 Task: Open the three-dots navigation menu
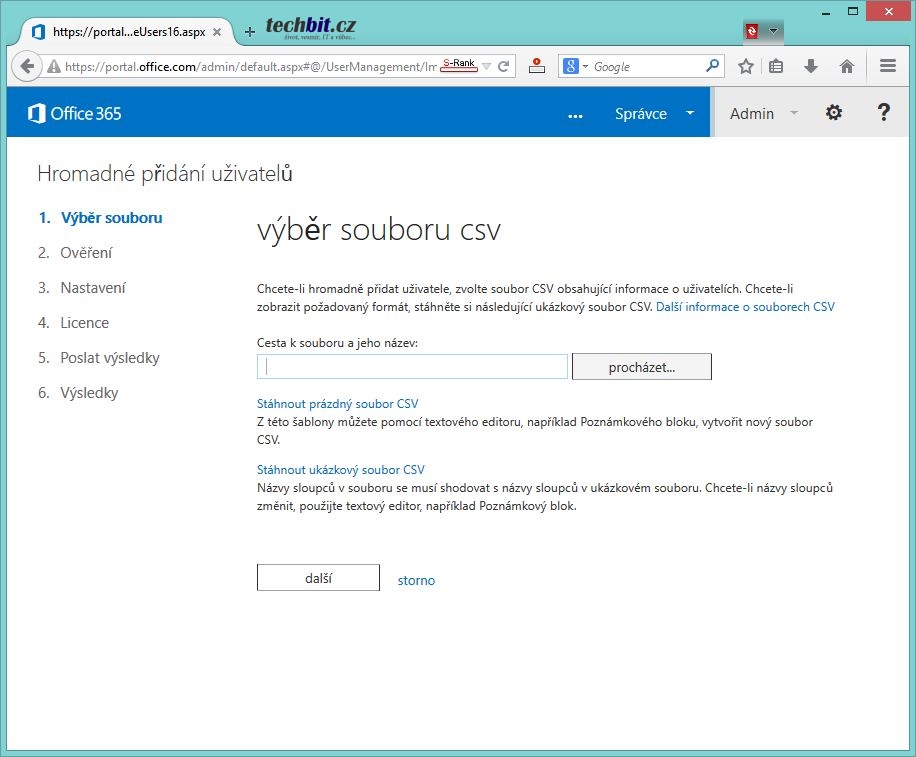(x=575, y=114)
